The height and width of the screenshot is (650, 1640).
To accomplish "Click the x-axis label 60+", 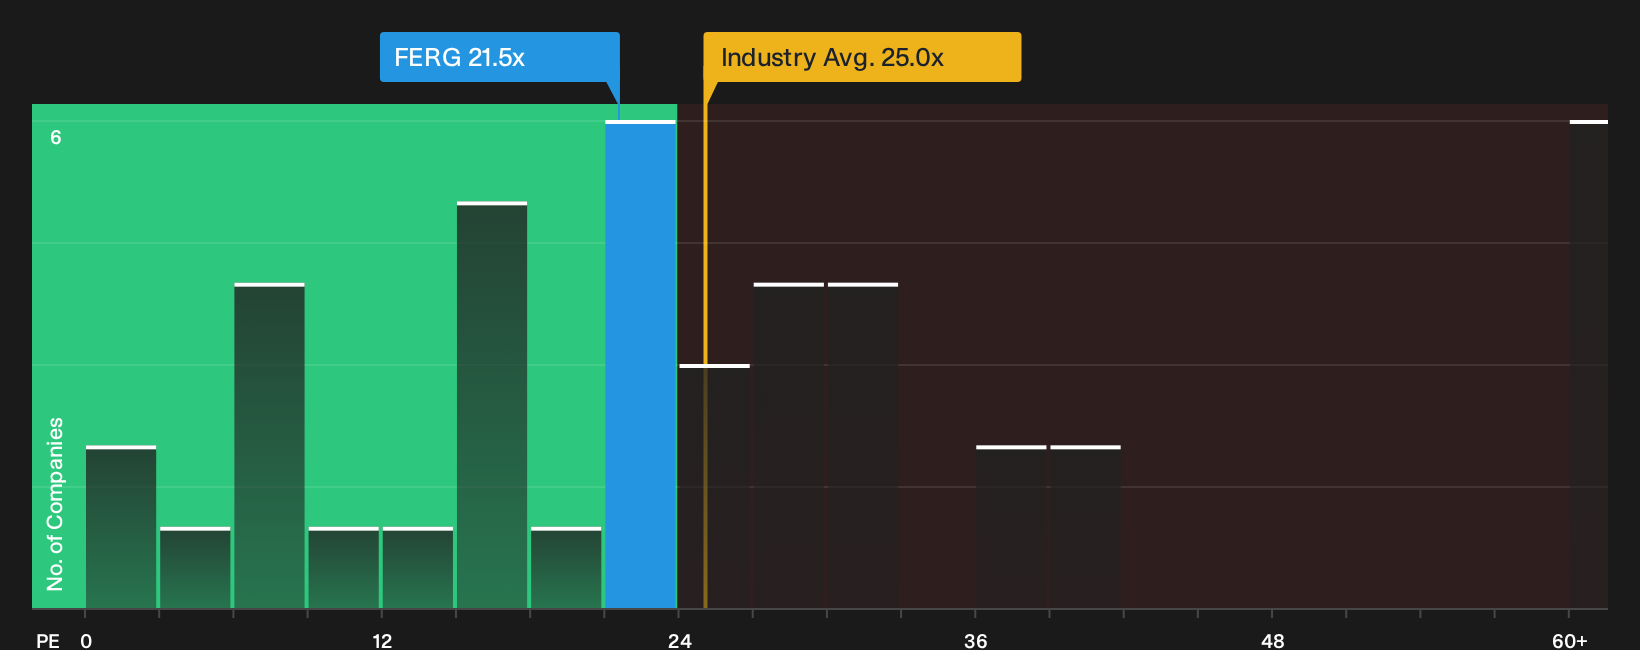I will tap(1570, 640).
